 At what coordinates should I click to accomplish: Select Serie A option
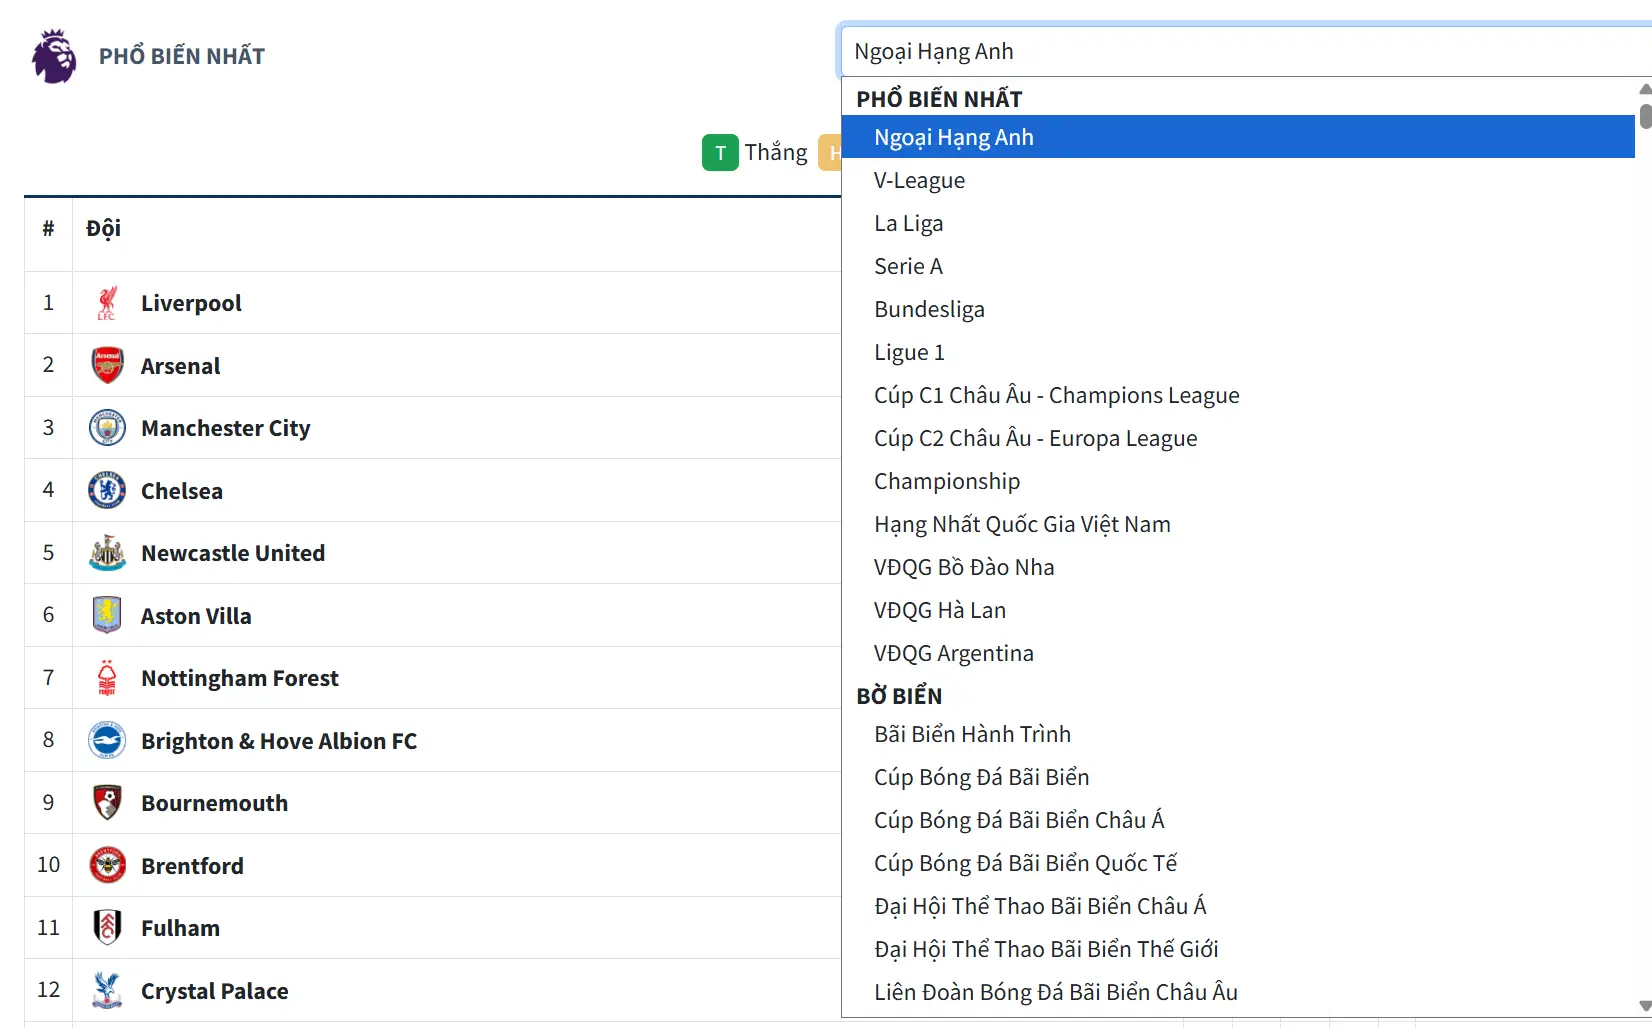(x=908, y=267)
